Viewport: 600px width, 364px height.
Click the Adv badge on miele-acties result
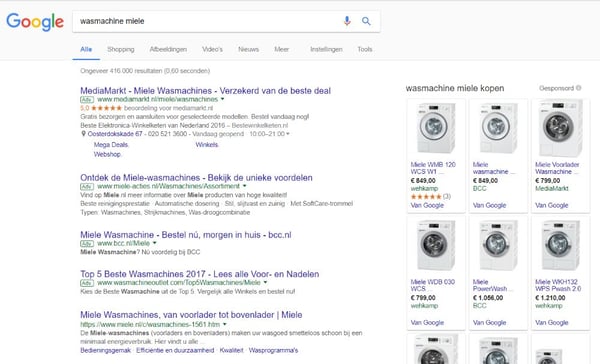pos(87,186)
